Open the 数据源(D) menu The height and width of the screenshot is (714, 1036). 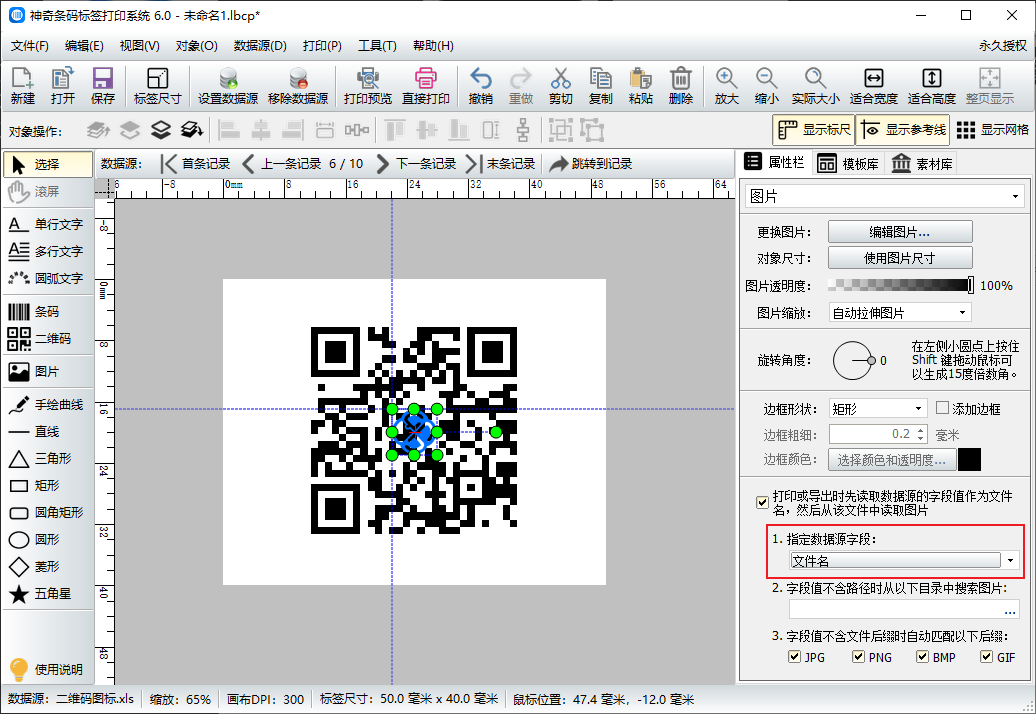(x=260, y=46)
